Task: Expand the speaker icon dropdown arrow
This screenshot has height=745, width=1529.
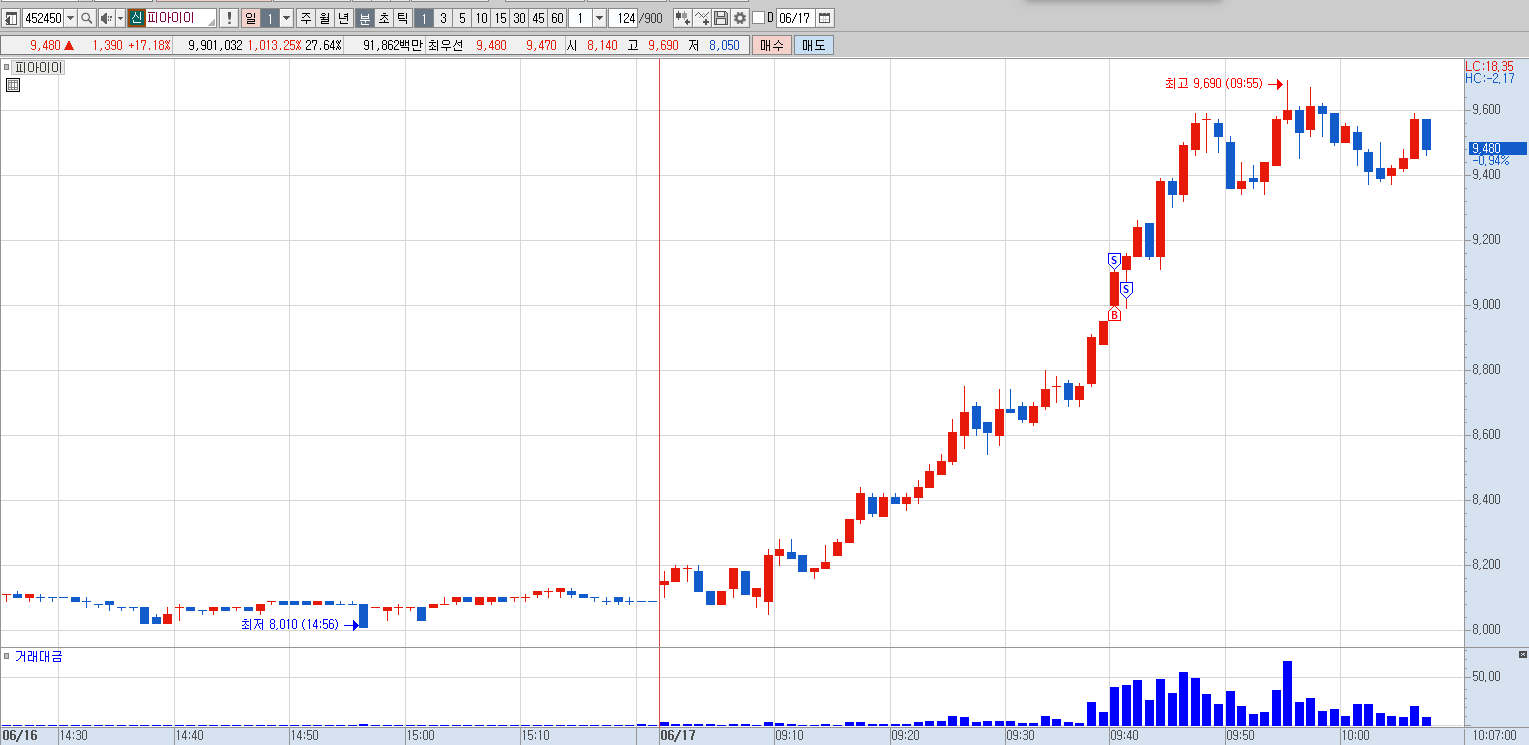Action: click(x=120, y=18)
